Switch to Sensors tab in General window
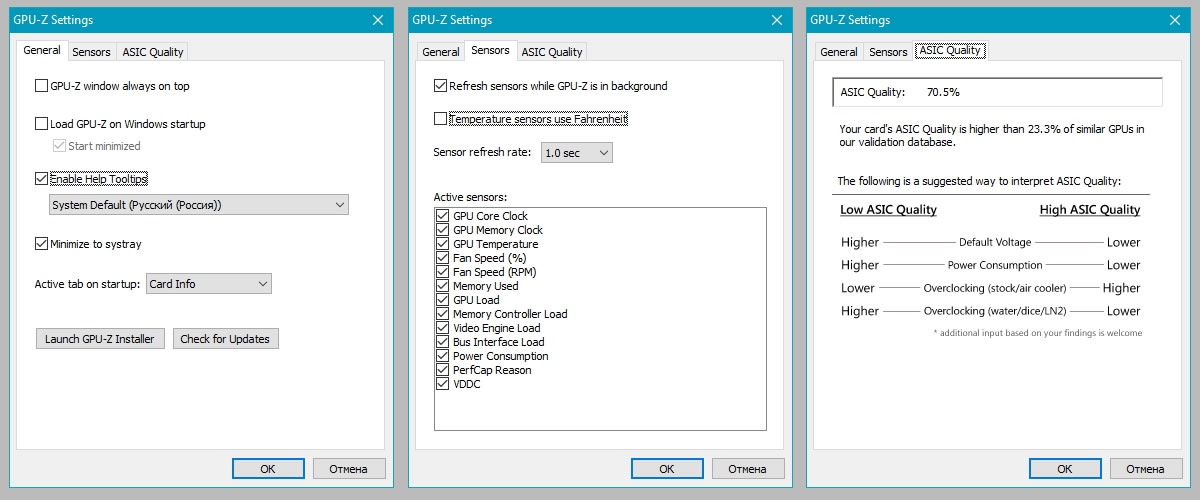The image size is (1200, 500). pos(92,52)
